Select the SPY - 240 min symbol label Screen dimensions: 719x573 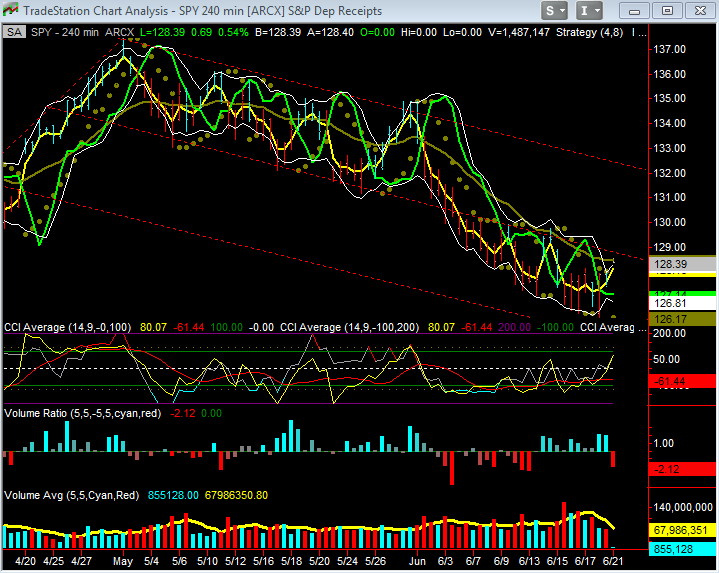coord(65,33)
